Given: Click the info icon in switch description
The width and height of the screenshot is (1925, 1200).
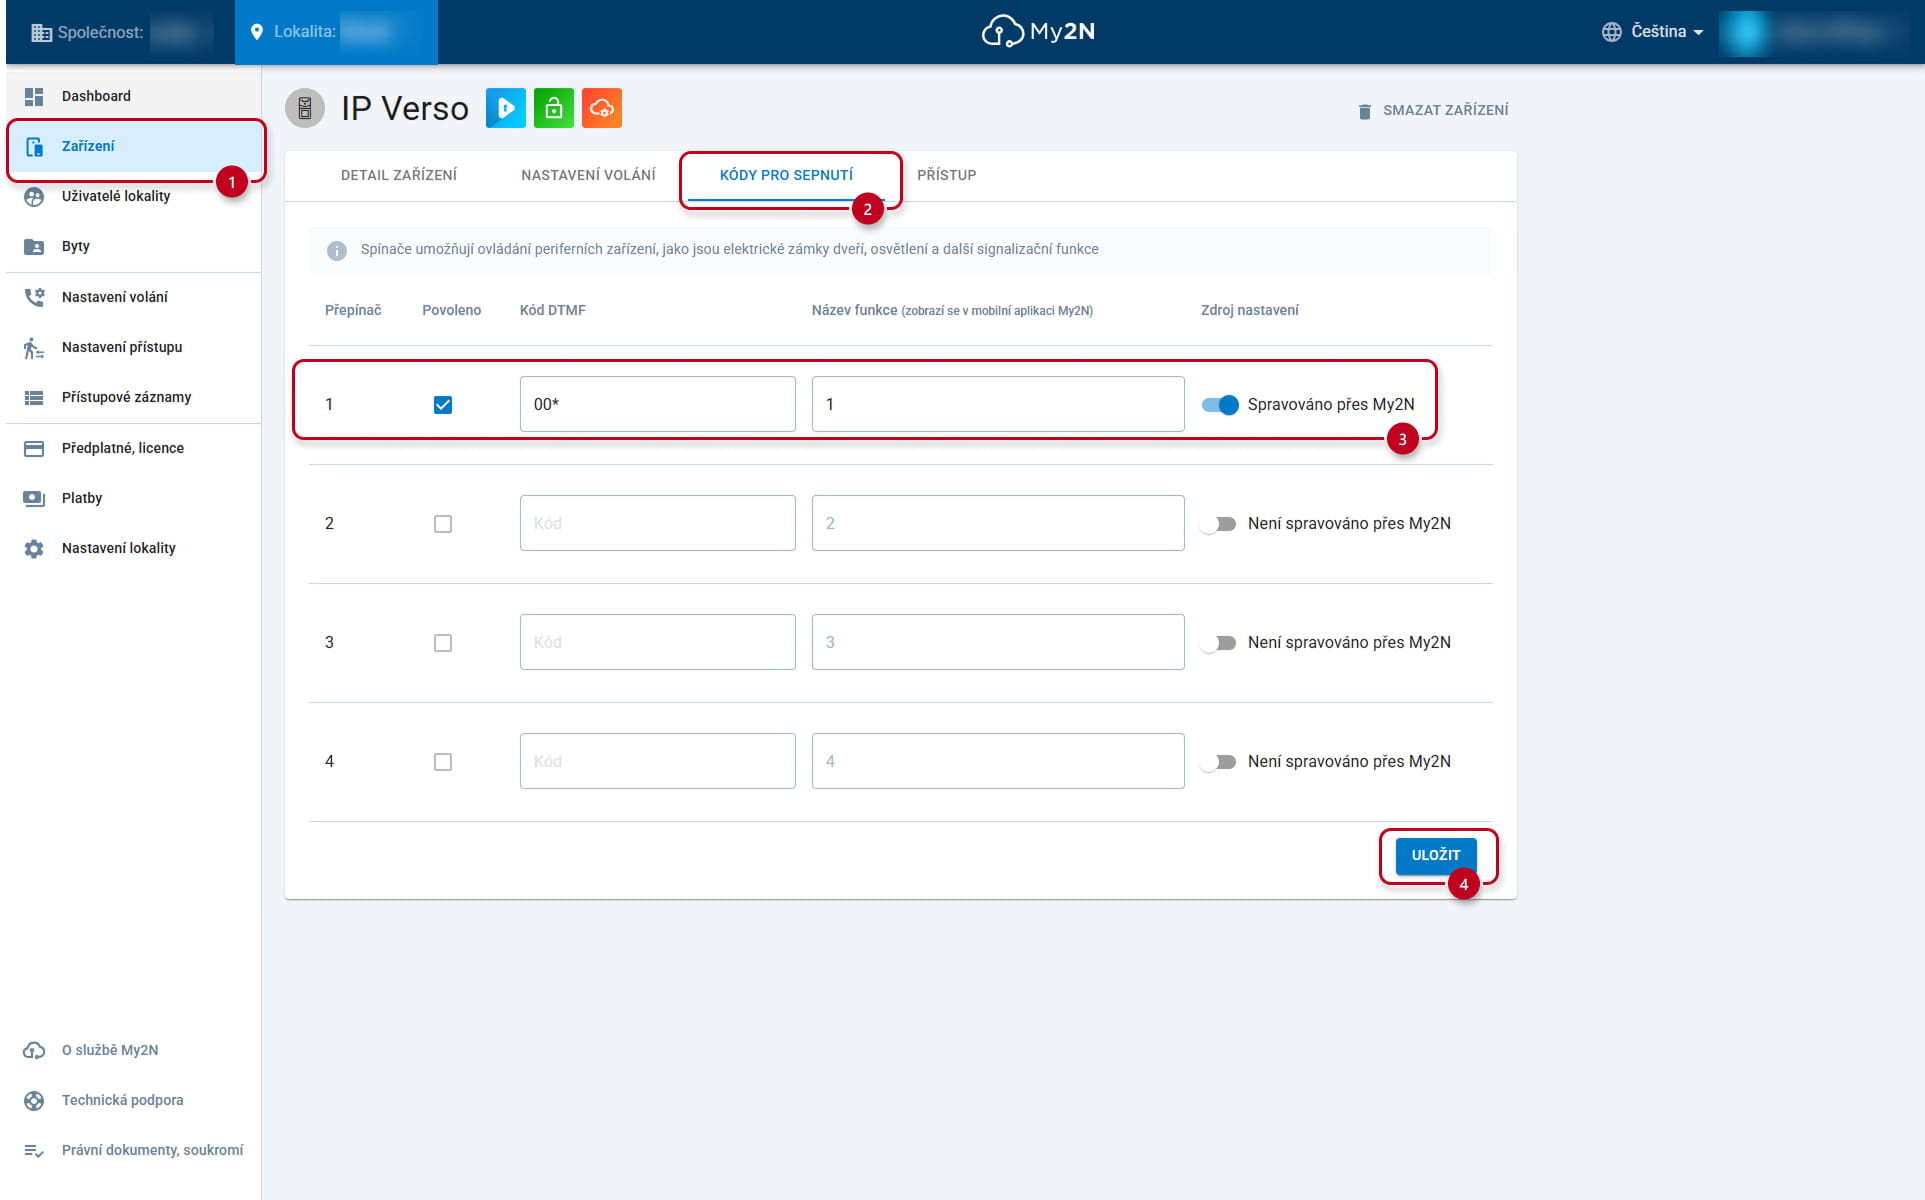Looking at the screenshot, I should pyautogui.click(x=337, y=250).
